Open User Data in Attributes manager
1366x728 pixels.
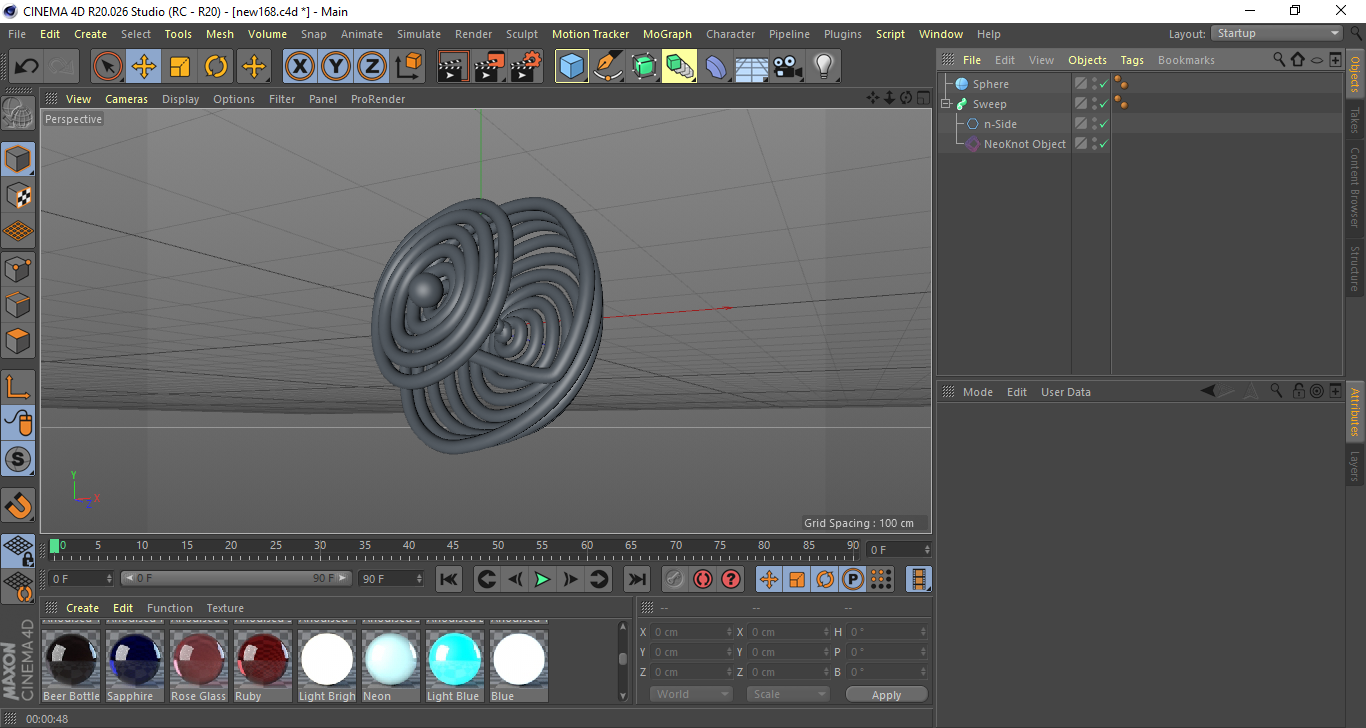1066,392
